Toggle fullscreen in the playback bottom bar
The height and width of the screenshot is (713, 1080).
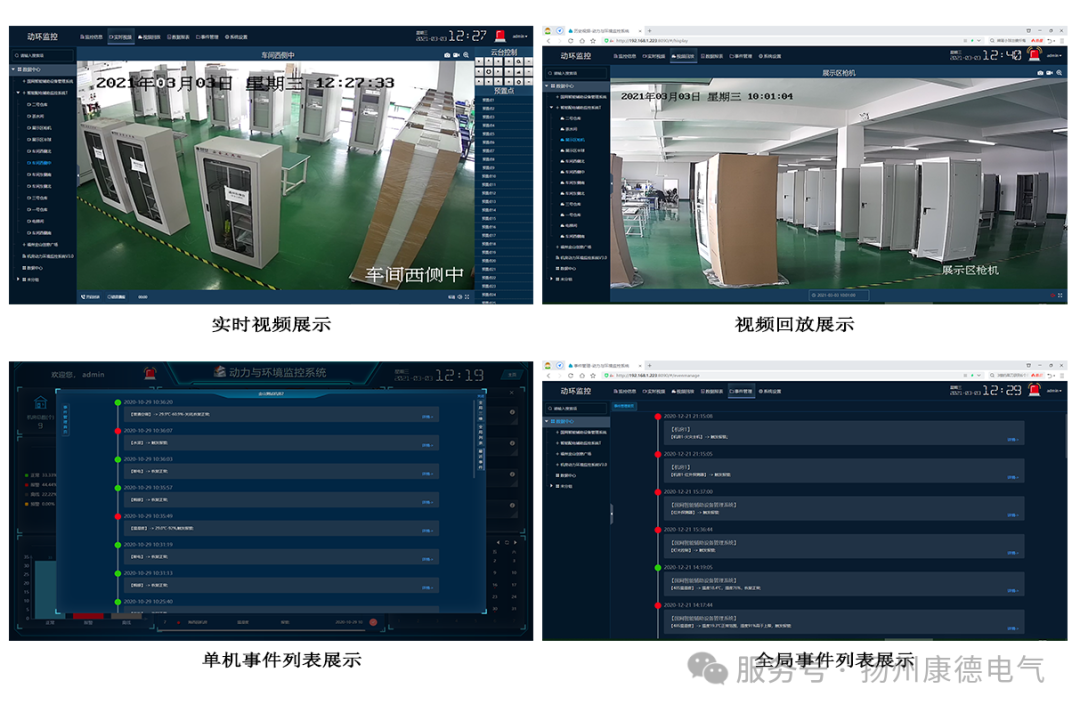click(x=1061, y=296)
